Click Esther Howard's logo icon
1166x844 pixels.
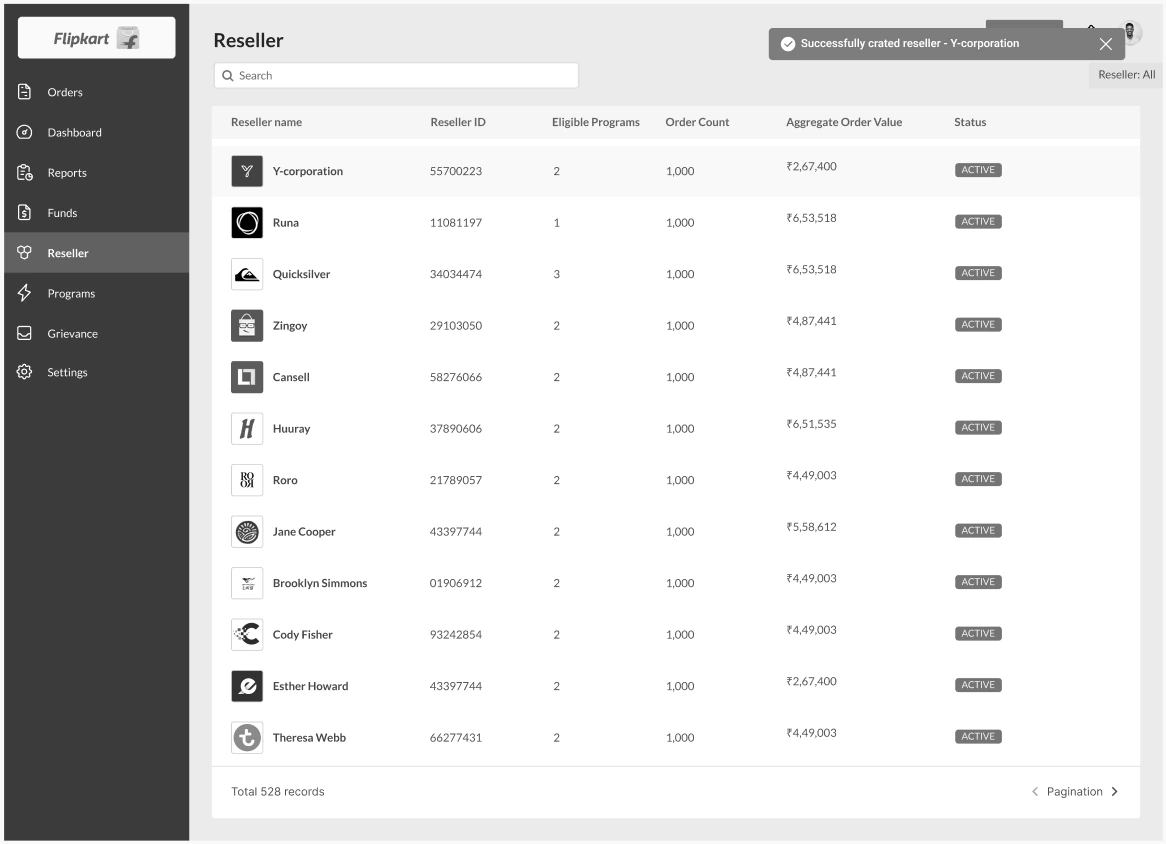coord(247,686)
